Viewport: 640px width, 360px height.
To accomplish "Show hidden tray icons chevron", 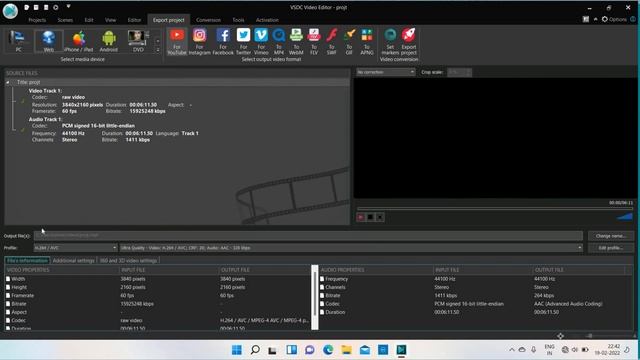I will [511, 350].
